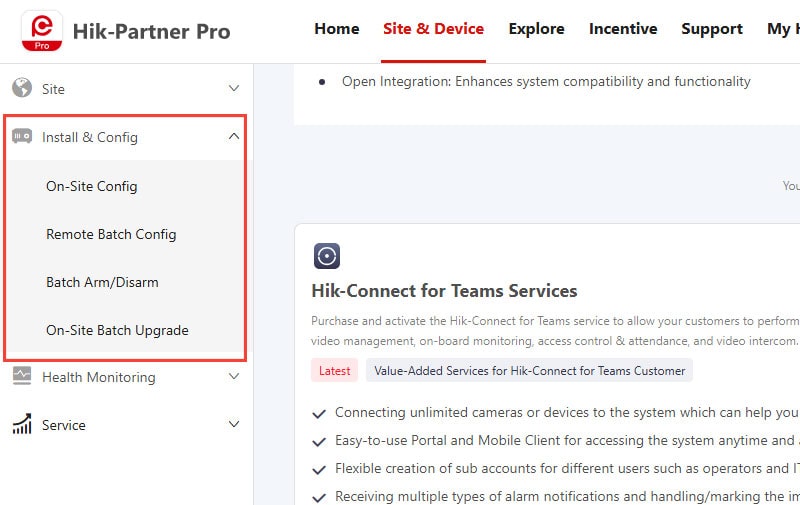800x505 pixels.
Task: Click the Service bar chart icon
Action: tap(22, 424)
